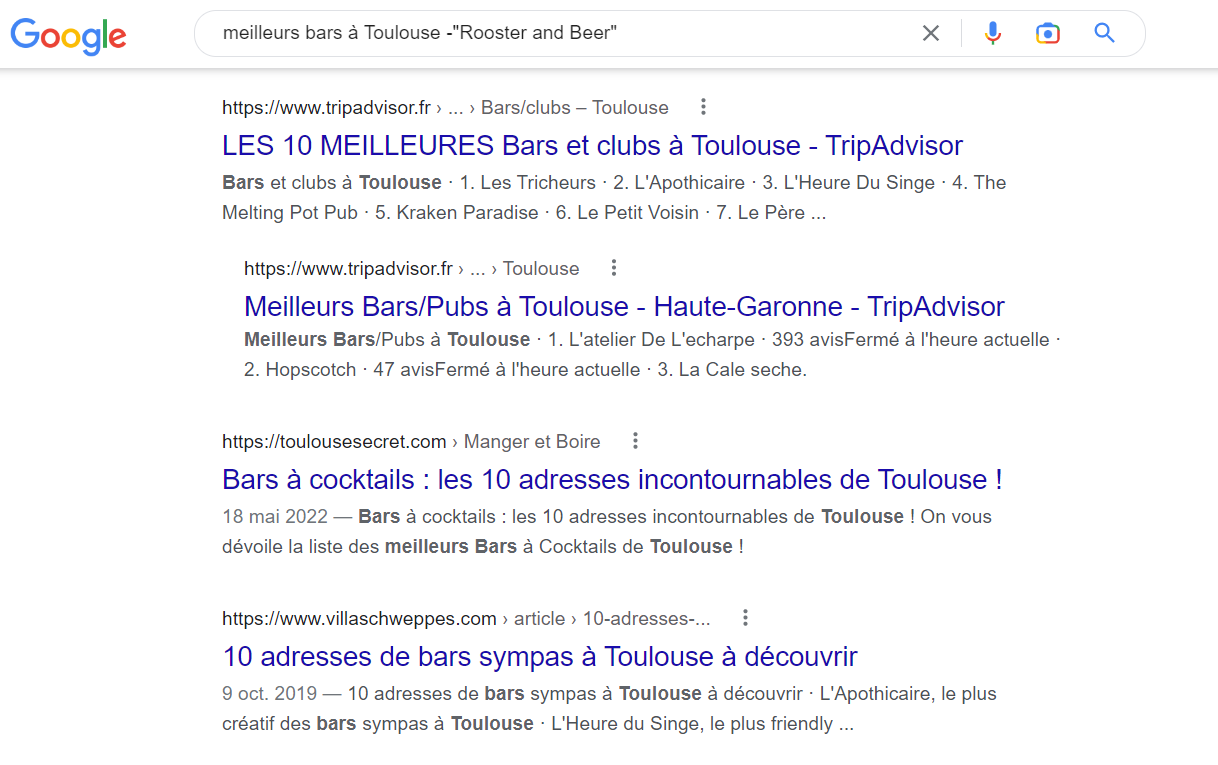
Task: Open the three-dot menu for the TripAdvisor result
Action: [x=703, y=106]
